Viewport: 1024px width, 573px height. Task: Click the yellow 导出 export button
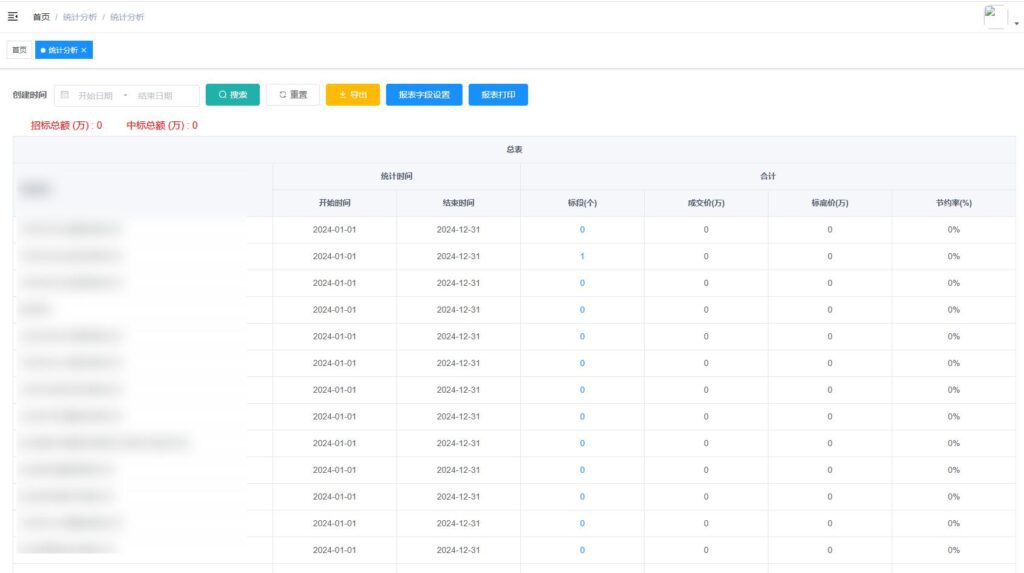click(x=353, y=95)
